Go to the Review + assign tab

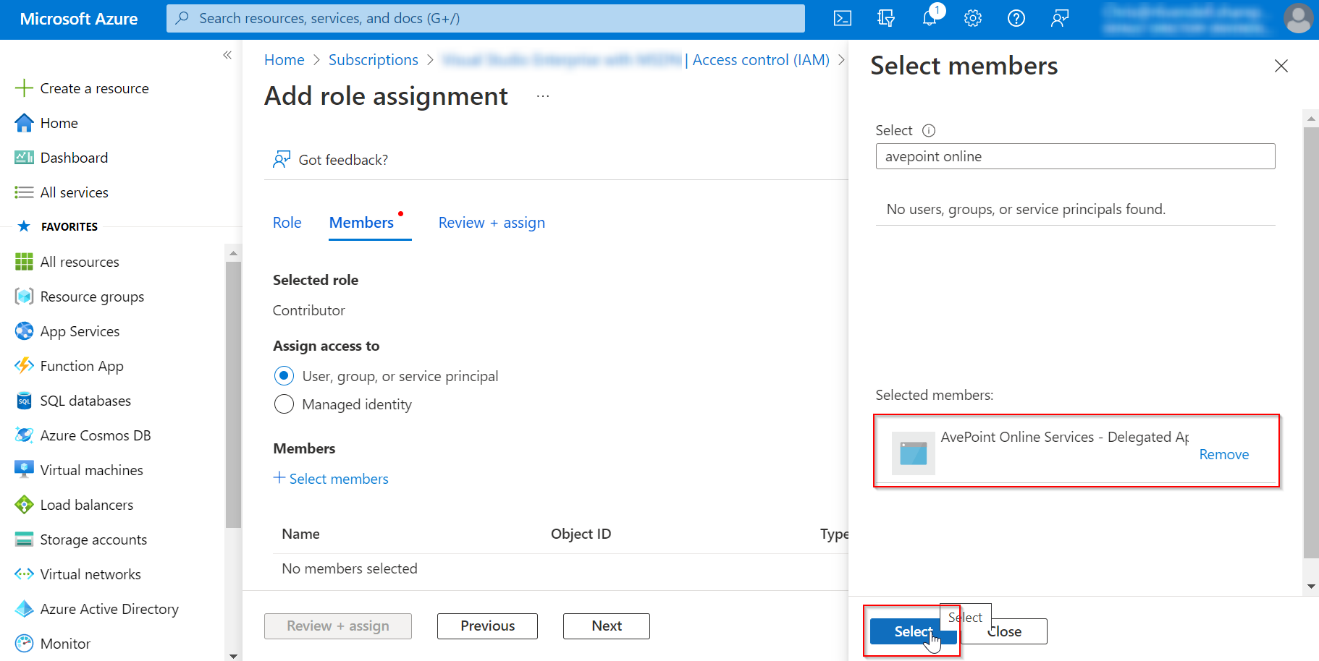point(491,223)
